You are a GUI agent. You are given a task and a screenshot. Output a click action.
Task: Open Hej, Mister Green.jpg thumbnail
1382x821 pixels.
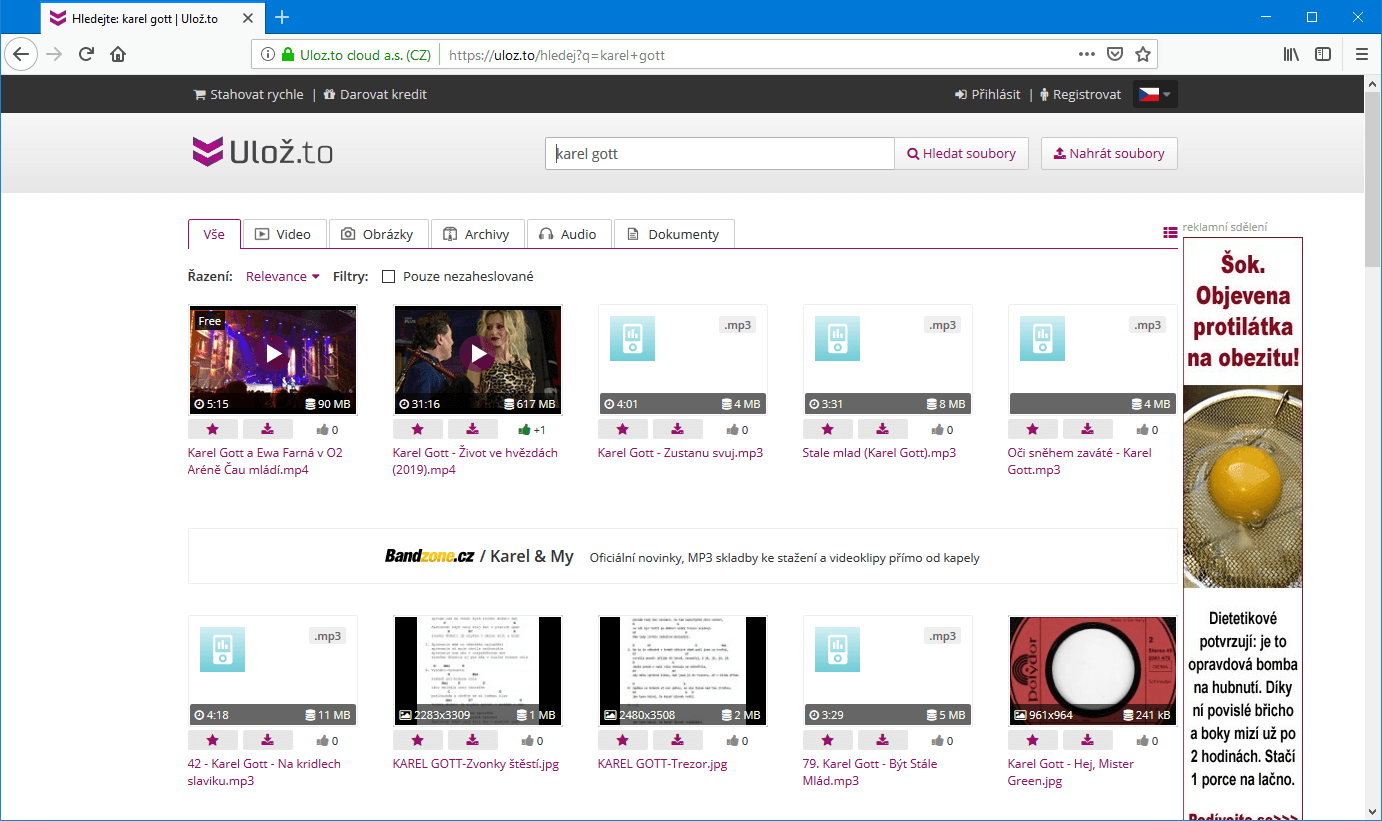pyautogui.click(x=1093, y=670)
